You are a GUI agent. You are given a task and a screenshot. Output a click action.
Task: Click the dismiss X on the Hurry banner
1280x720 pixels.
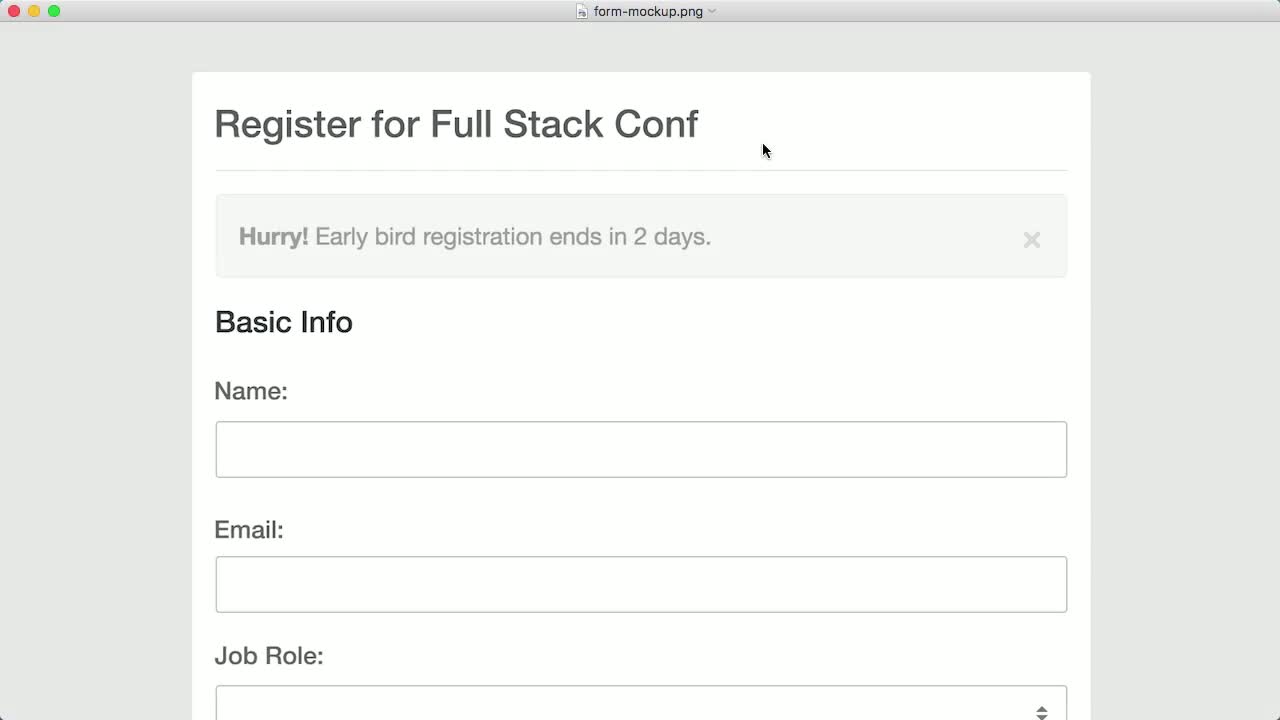click(x=1031, y=240)
